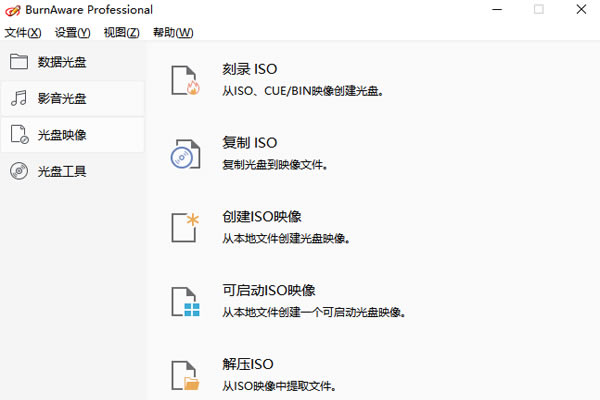The height and width of the screenshot is (400, 600).
Task: Select the 光盘映像 category label
Action: click(x=62, y=135)
